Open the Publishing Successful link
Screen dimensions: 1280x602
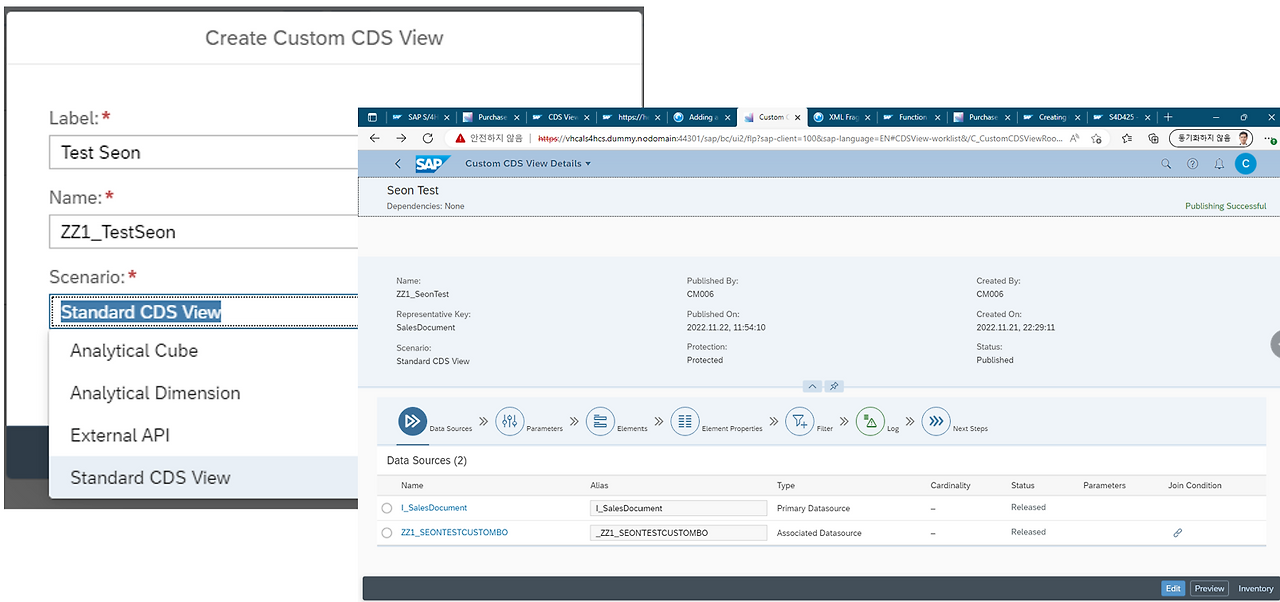point(1225,206)
